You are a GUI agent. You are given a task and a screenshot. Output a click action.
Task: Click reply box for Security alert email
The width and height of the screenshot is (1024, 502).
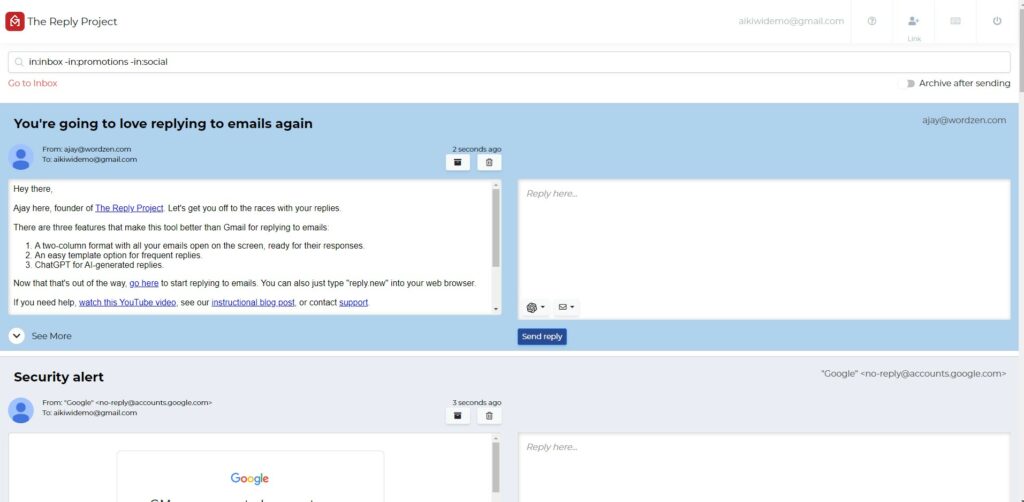tap(764, 468)
